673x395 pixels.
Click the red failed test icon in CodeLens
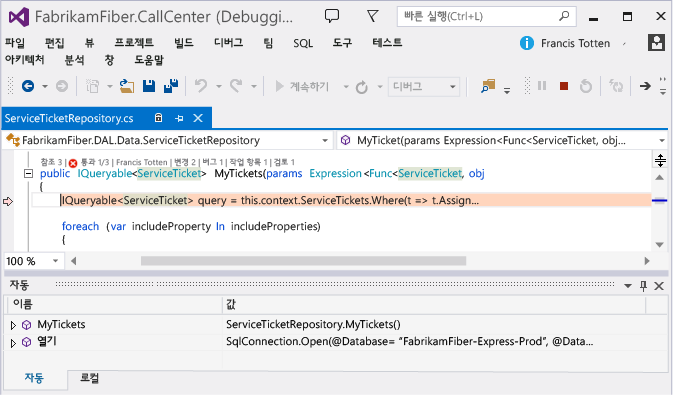[x=73, y=163]
